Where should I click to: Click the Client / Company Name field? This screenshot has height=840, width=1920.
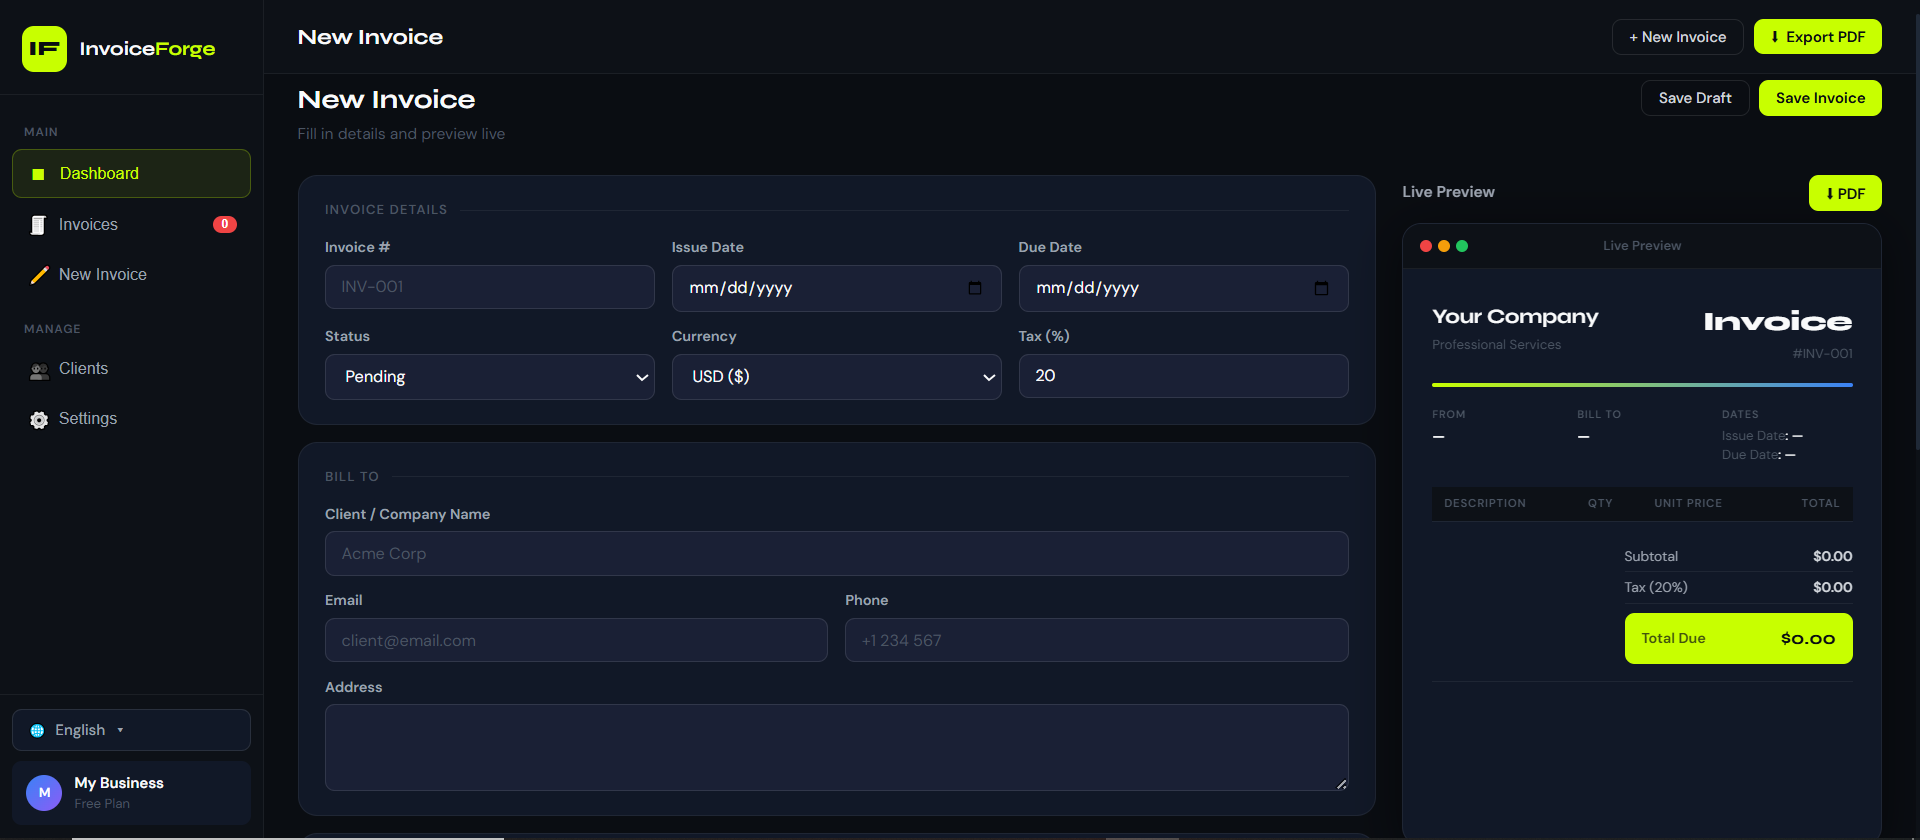(x=837, y=554)
